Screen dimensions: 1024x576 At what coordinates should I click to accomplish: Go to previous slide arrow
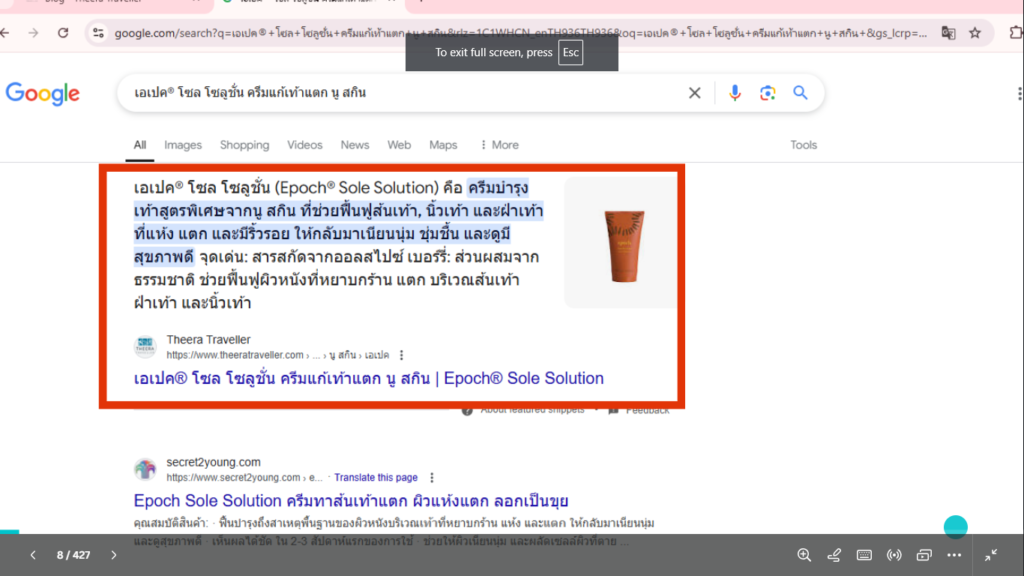tap(33, 555)
